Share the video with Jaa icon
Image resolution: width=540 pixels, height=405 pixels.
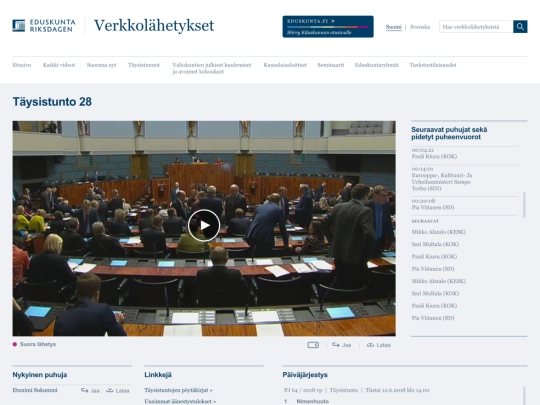pos(341,345)
